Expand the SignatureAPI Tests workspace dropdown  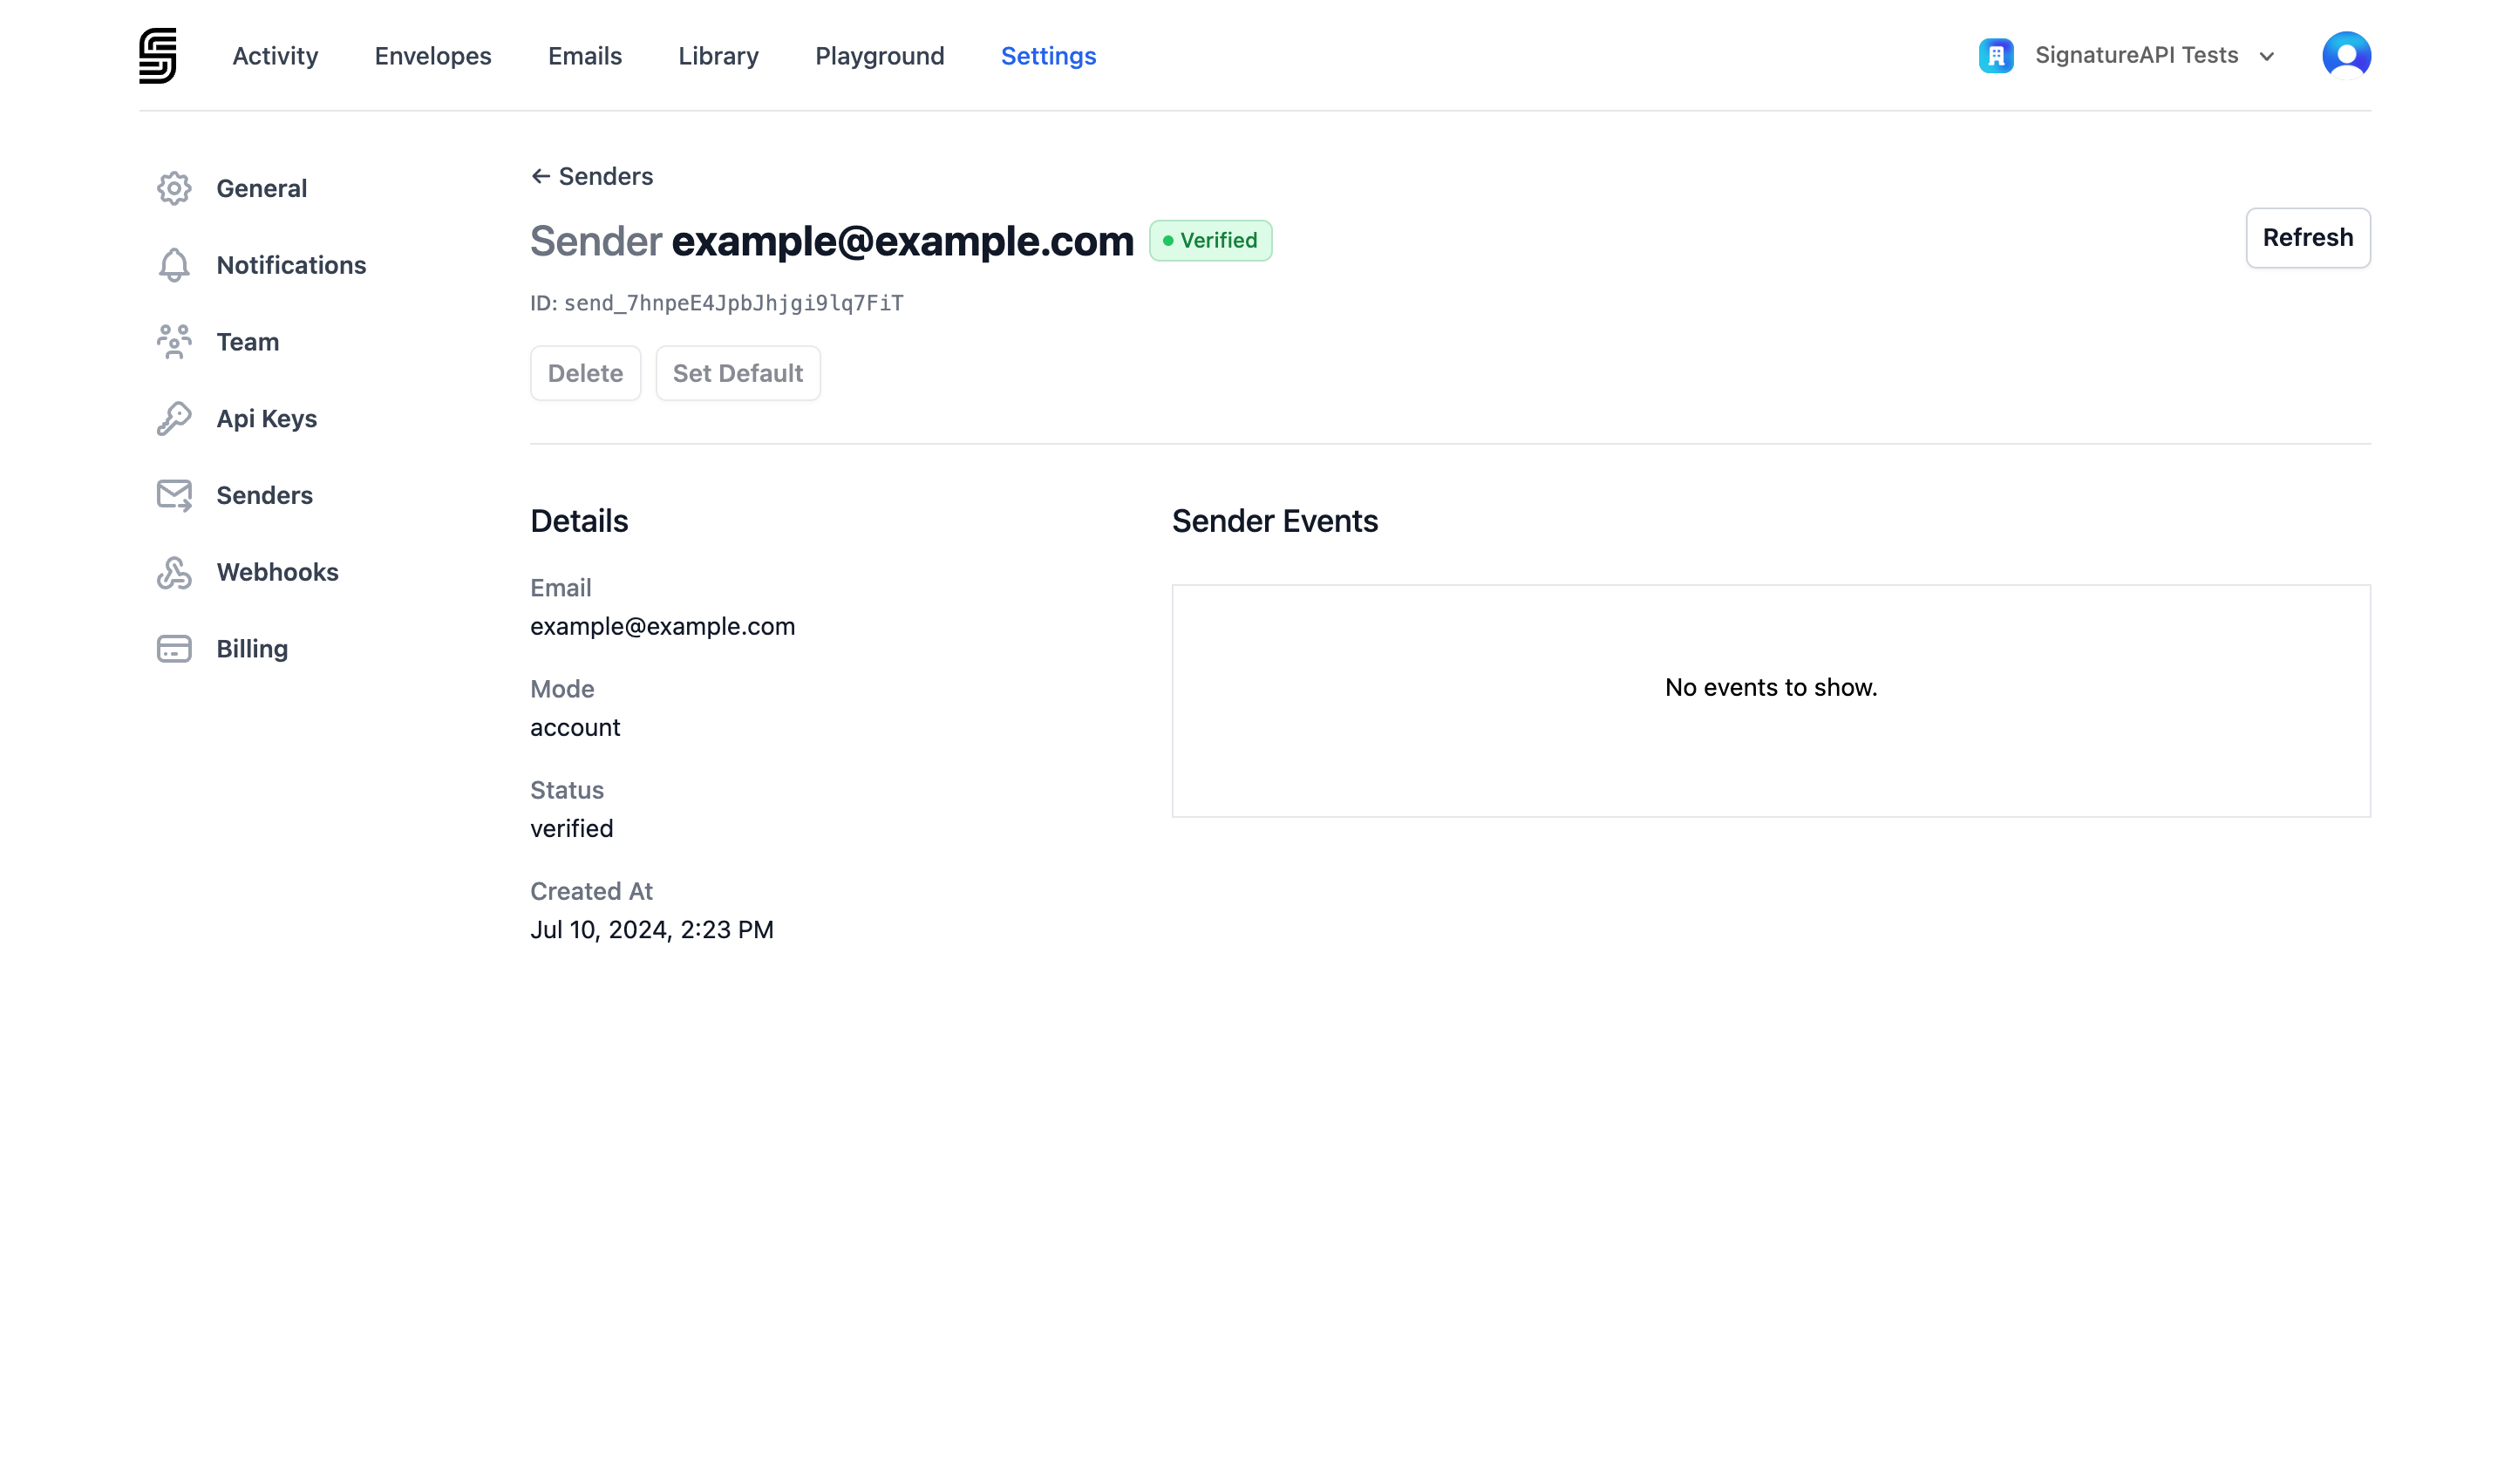tap(2265, 57)
